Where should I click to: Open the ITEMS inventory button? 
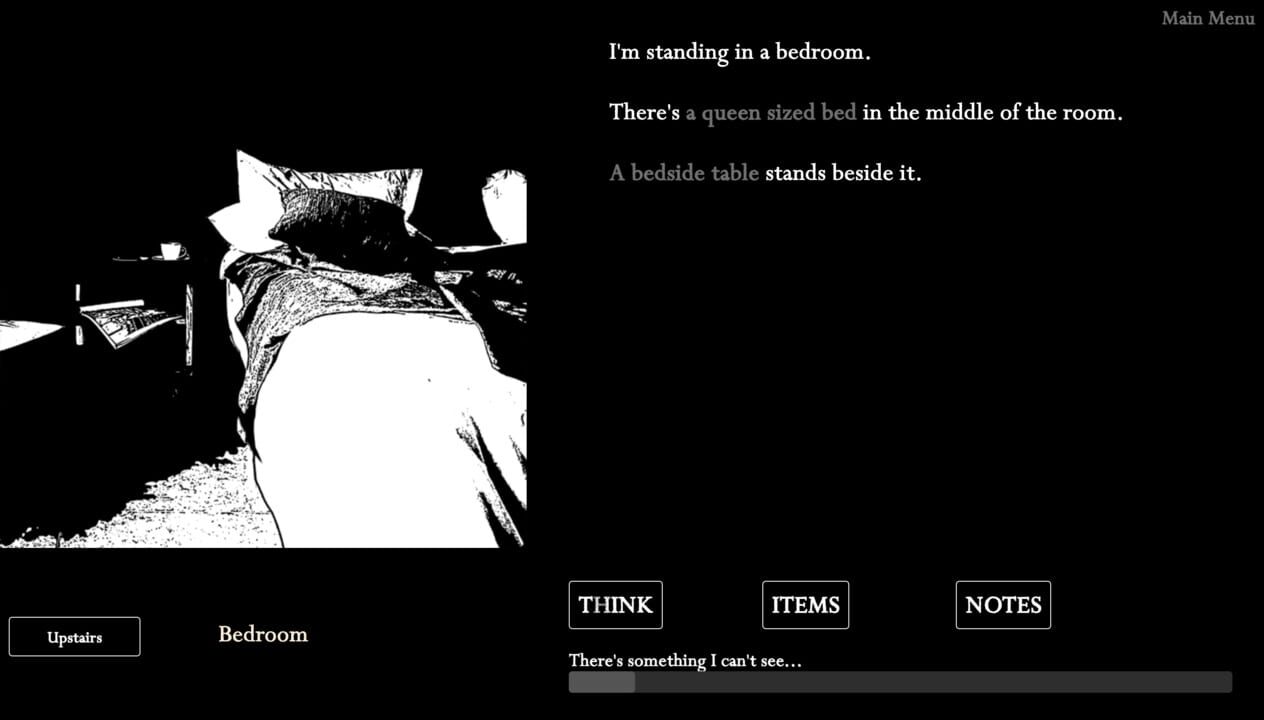(x=805, y=605)
